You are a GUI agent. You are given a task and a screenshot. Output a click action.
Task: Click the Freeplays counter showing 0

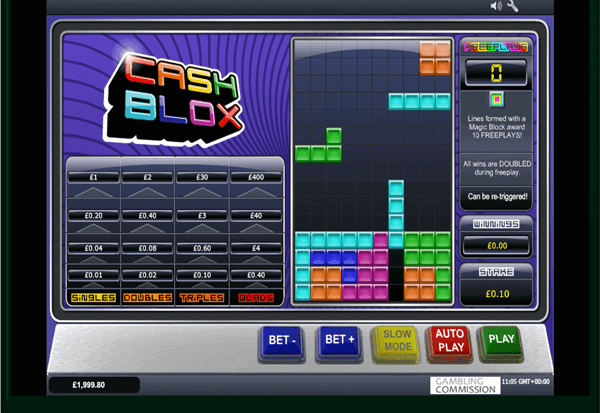point(496,73)
